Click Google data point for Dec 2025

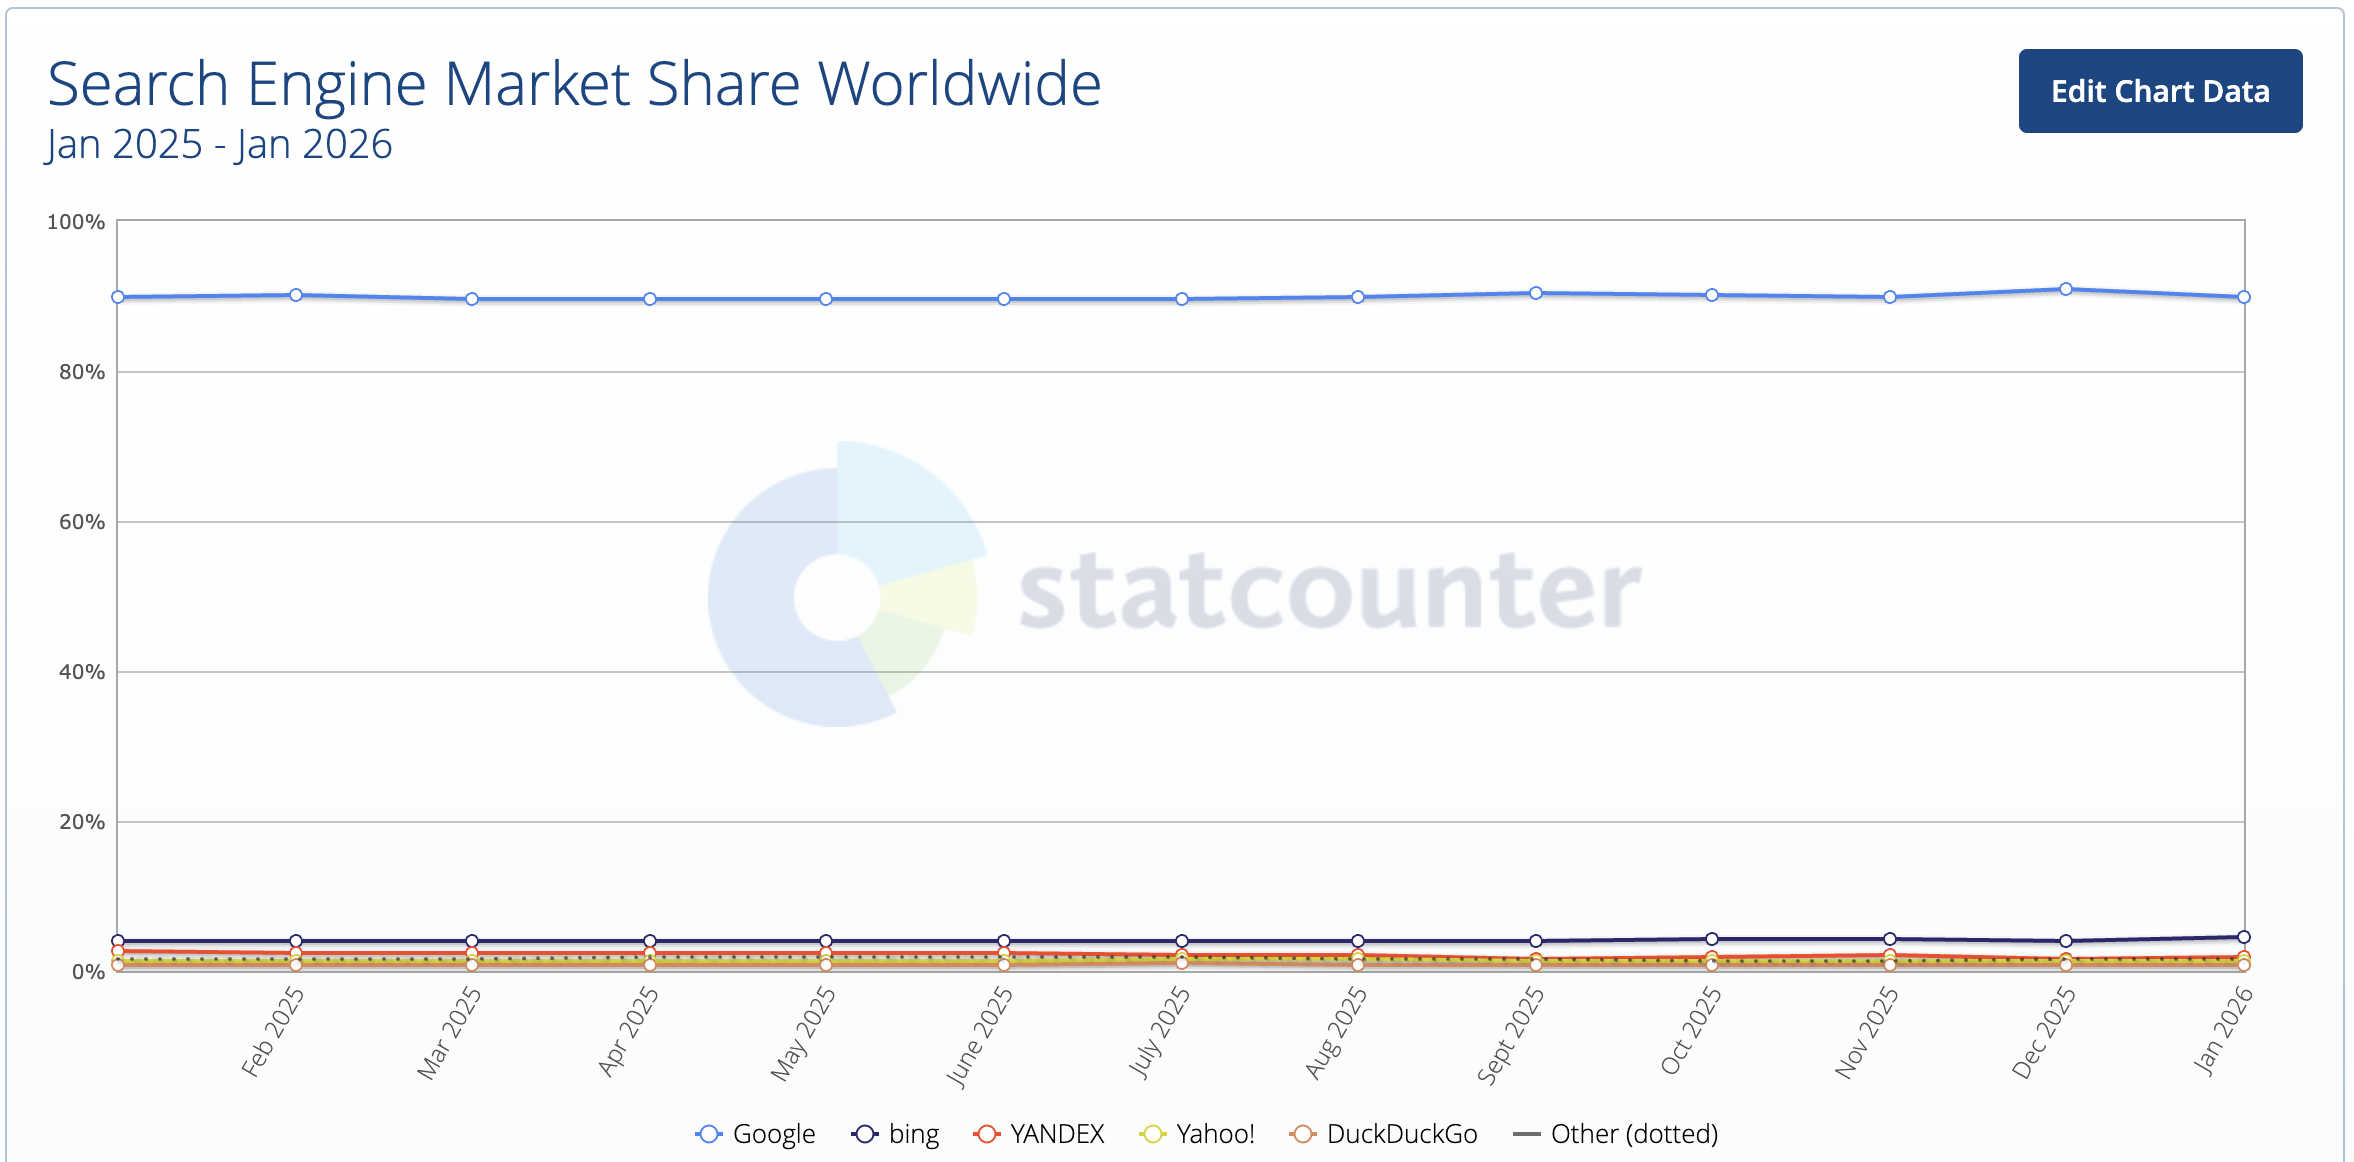[x=2066, y=289]
